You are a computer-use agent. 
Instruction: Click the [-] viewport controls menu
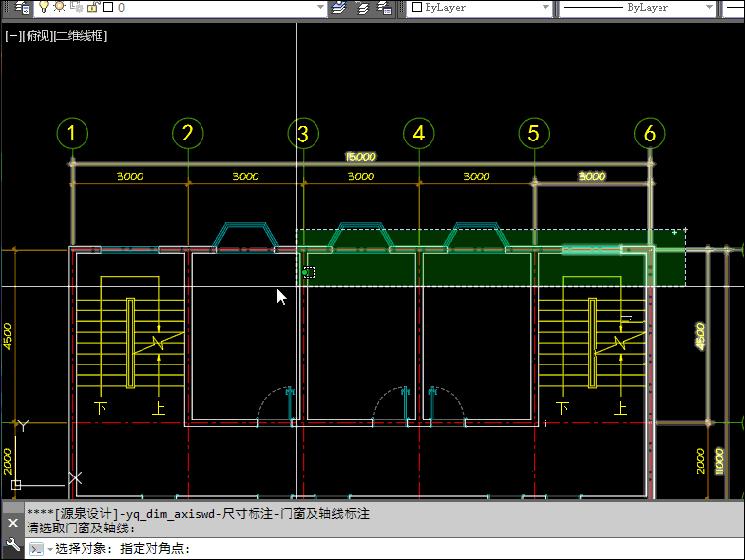pyautogui.click(x=13, y=36)
